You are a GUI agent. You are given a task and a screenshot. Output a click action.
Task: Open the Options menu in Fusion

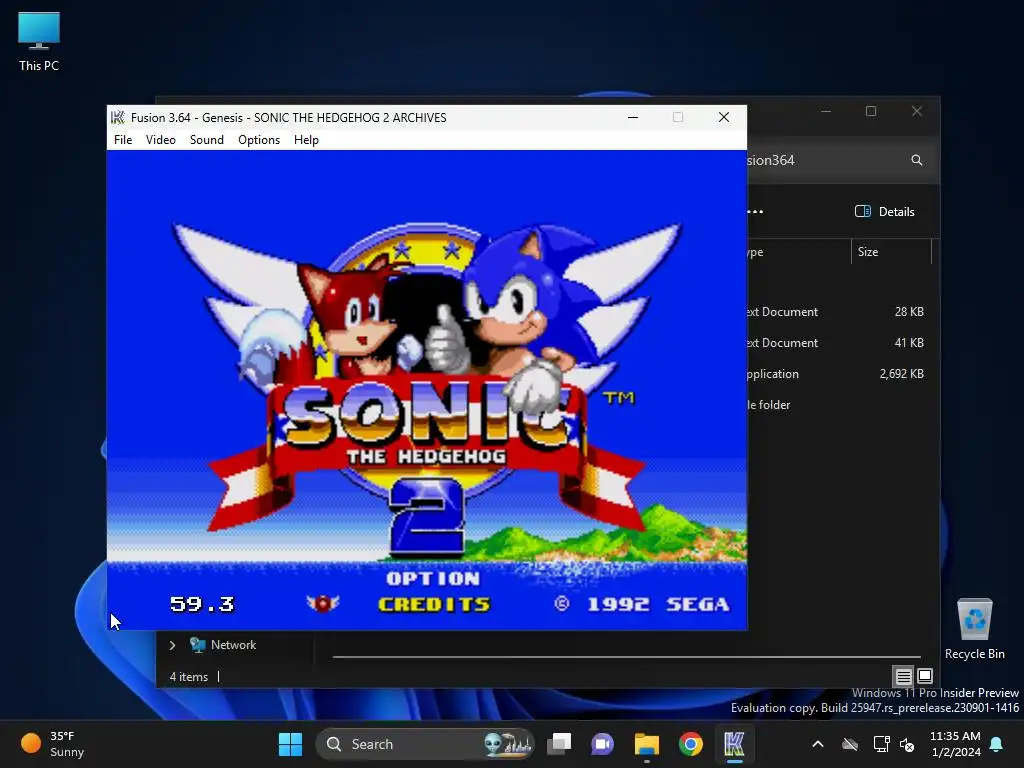(x=259, y=140)
